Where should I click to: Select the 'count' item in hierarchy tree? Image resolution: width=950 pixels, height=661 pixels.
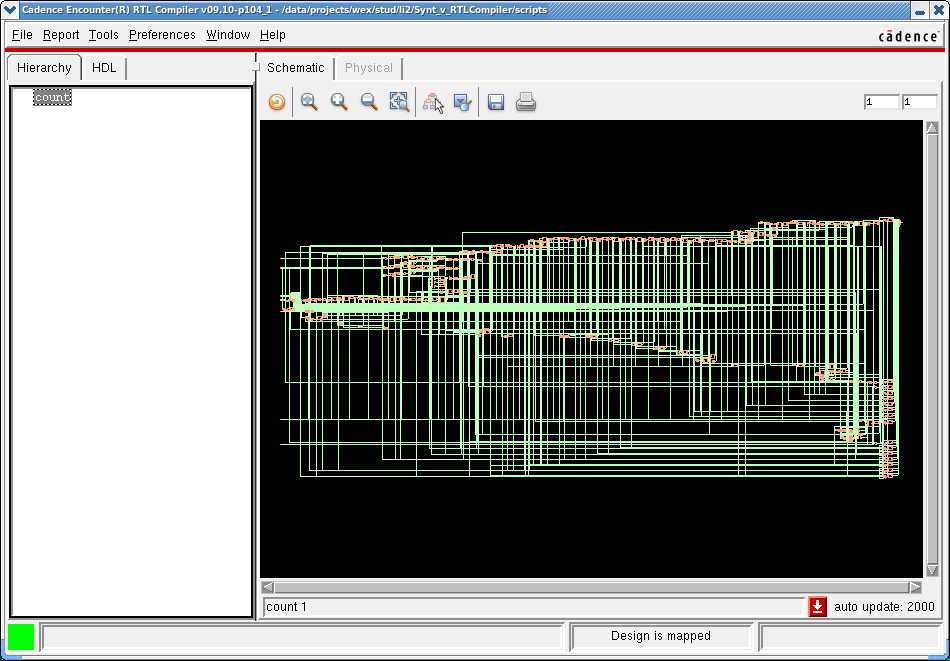point(53,97)
